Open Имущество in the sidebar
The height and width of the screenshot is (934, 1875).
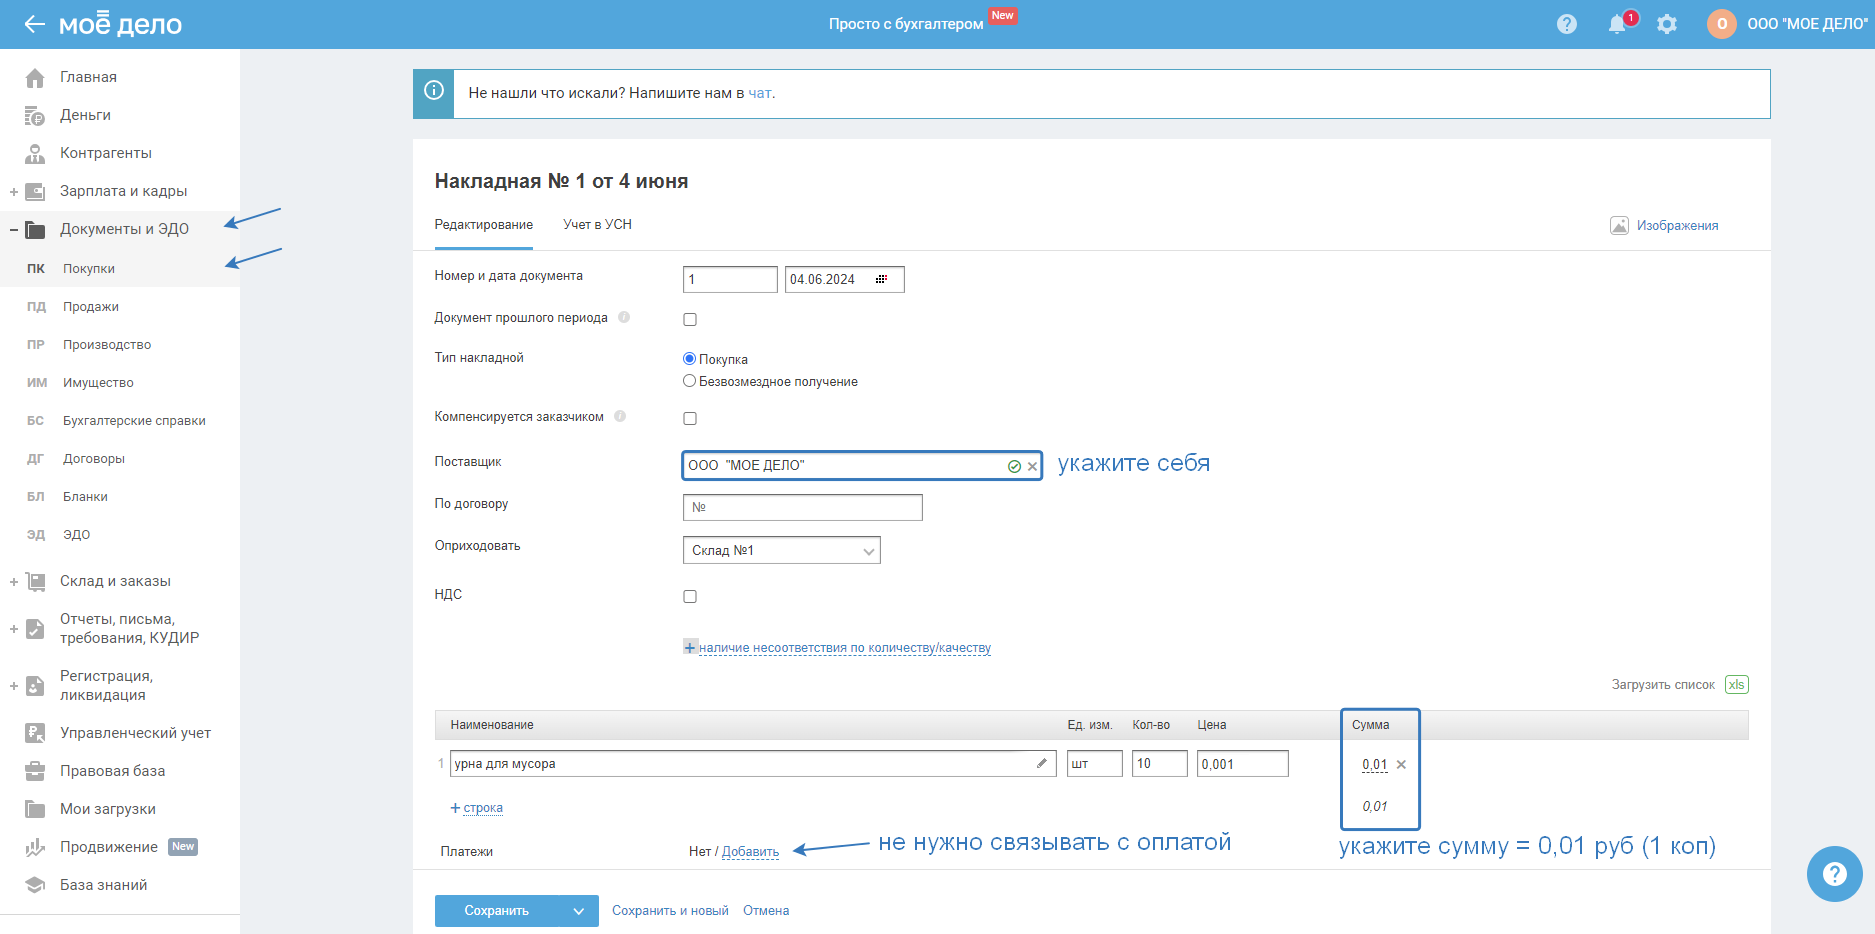click(x=98, y=382)
